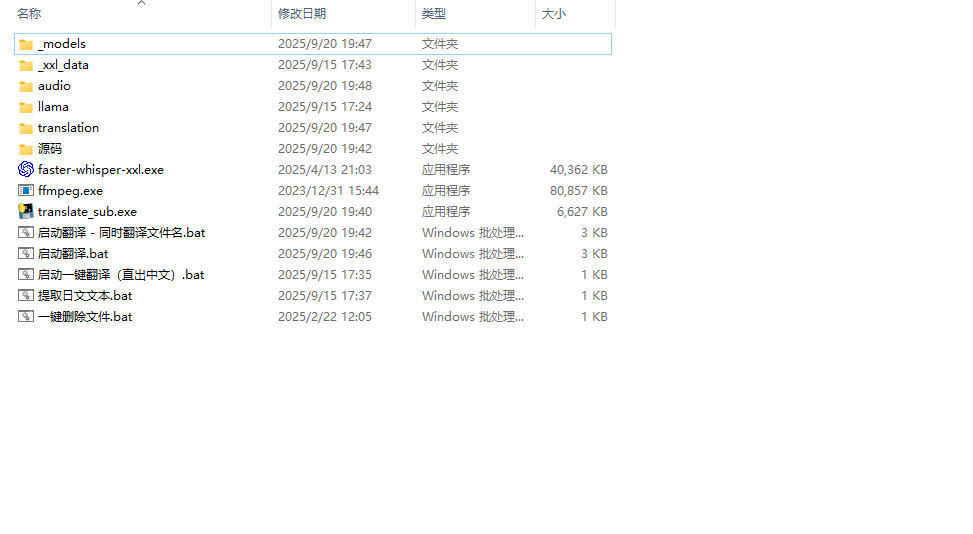This screenshot has height=534, width=973.
Task: Select the _models file name
Action: point(62,44)
